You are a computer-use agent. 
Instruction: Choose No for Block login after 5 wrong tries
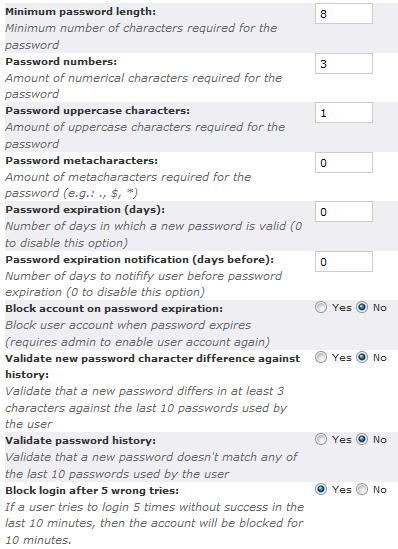(362, 489)
